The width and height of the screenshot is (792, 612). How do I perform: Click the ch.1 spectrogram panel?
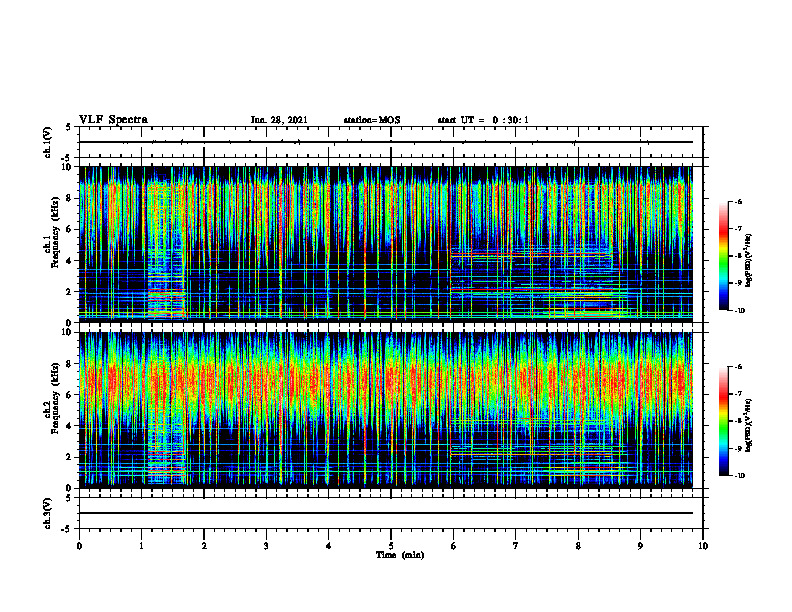pos(386,244)
